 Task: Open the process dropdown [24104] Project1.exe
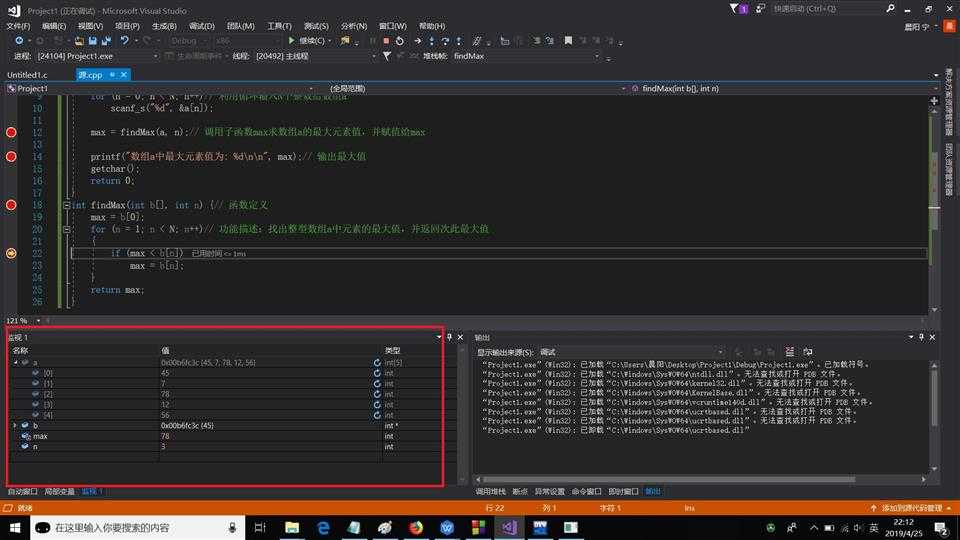[97, 56]
